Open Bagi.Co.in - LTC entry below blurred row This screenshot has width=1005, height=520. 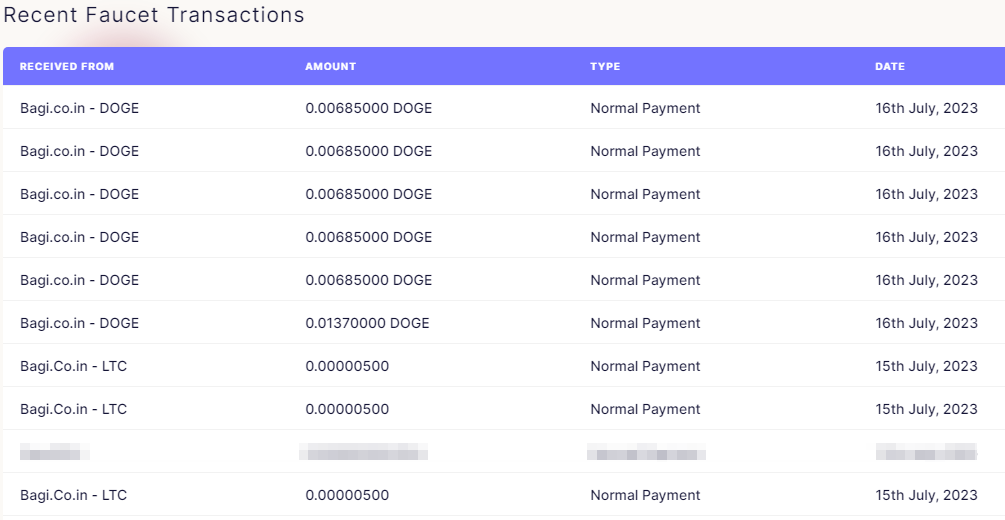pos(74,495)
